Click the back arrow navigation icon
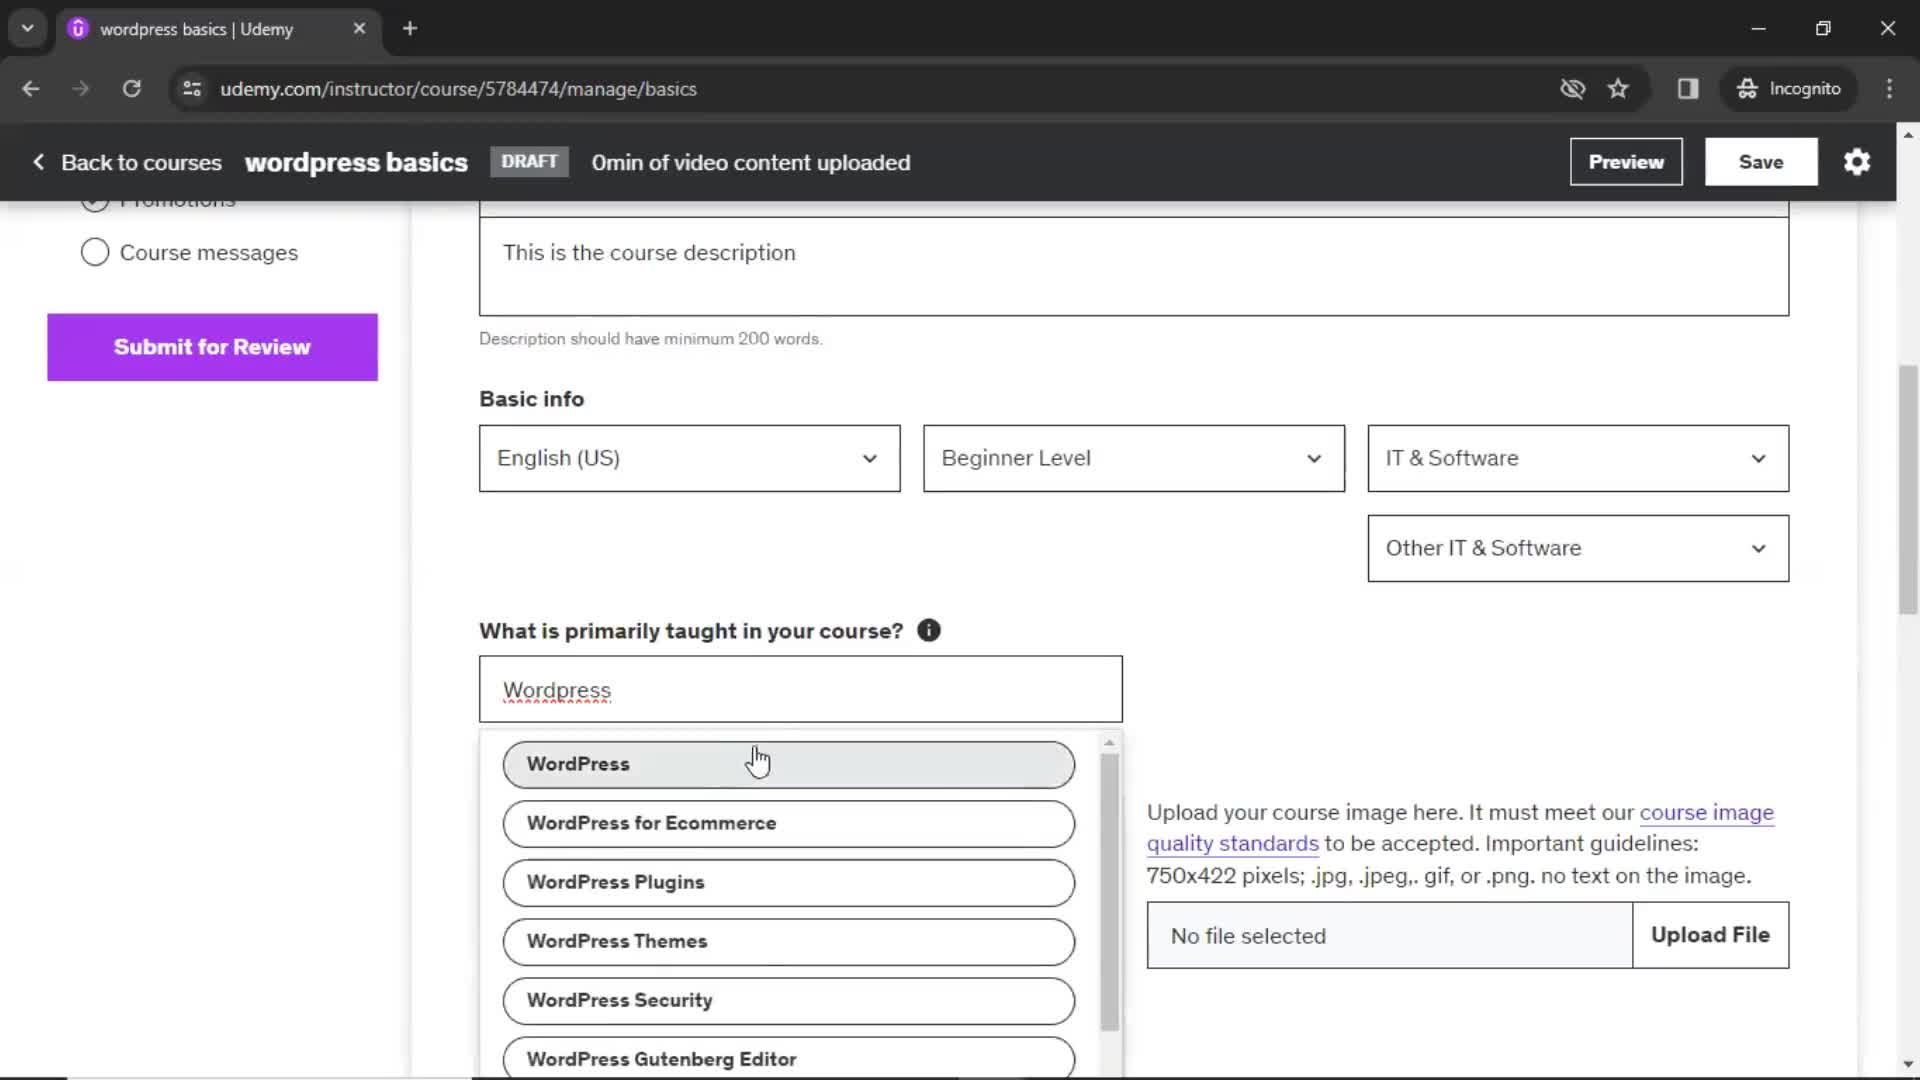The height and width of the screenshot is (1080, 1920). tap(32, 88)
